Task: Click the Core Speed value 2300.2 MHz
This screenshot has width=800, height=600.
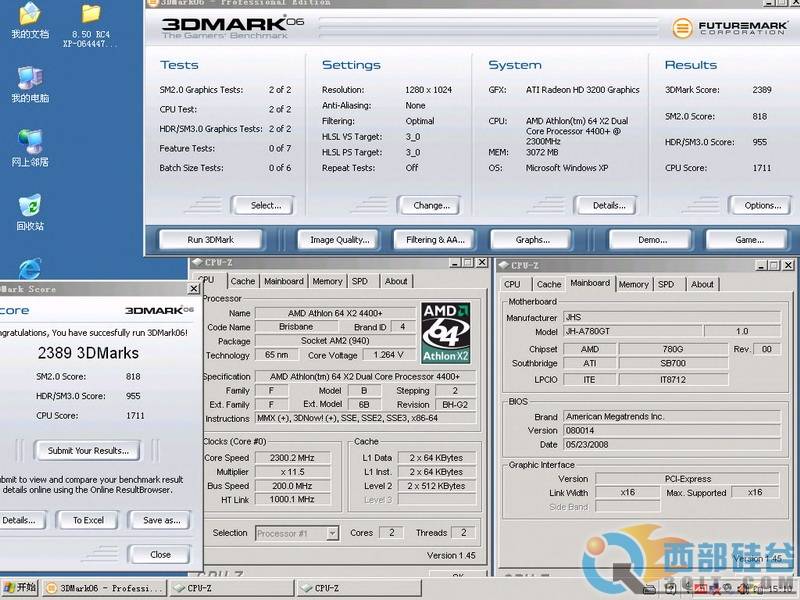Action: (x=292, y=458)
